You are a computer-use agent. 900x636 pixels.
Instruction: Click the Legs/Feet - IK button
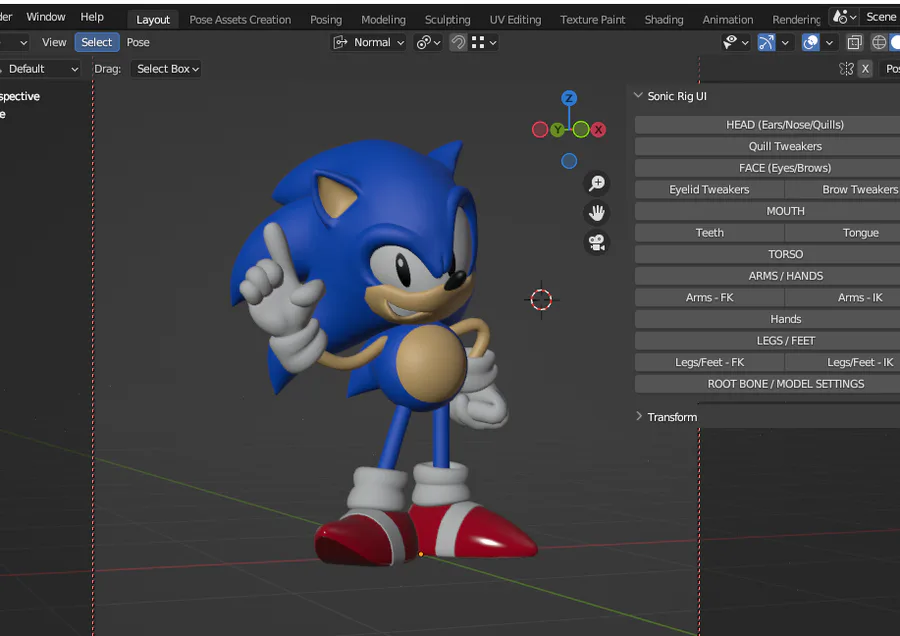pyautogui.click(x=843, y=362)
